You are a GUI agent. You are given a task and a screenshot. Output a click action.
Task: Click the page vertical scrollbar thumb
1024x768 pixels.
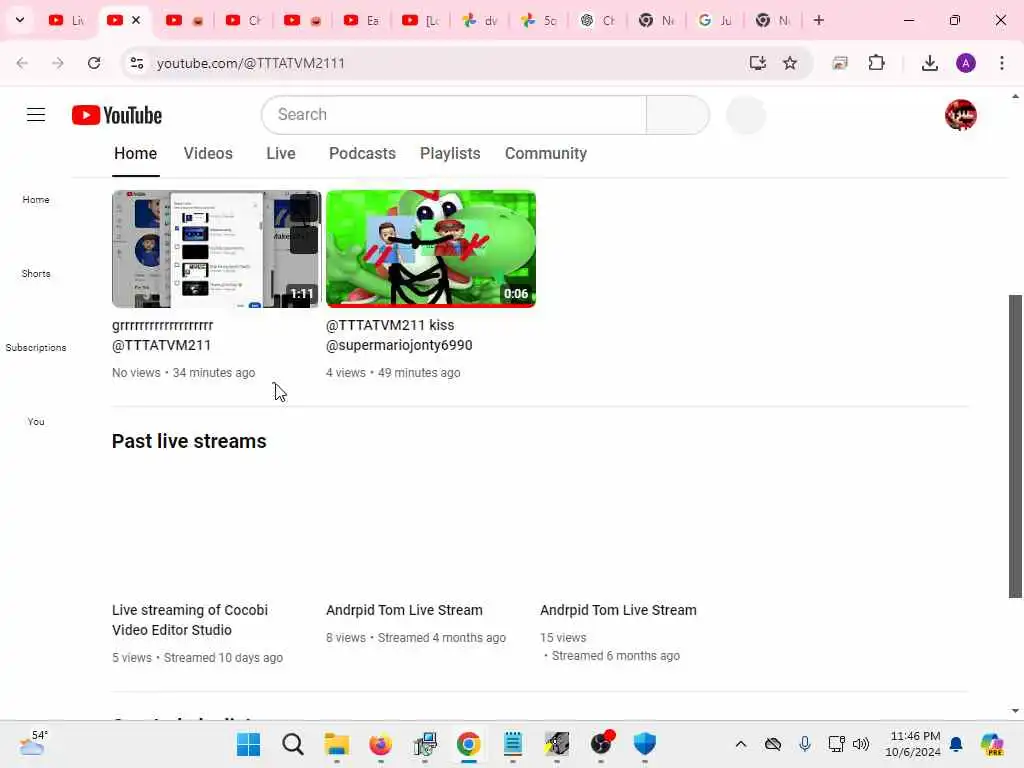click(x=1015, y=446)
